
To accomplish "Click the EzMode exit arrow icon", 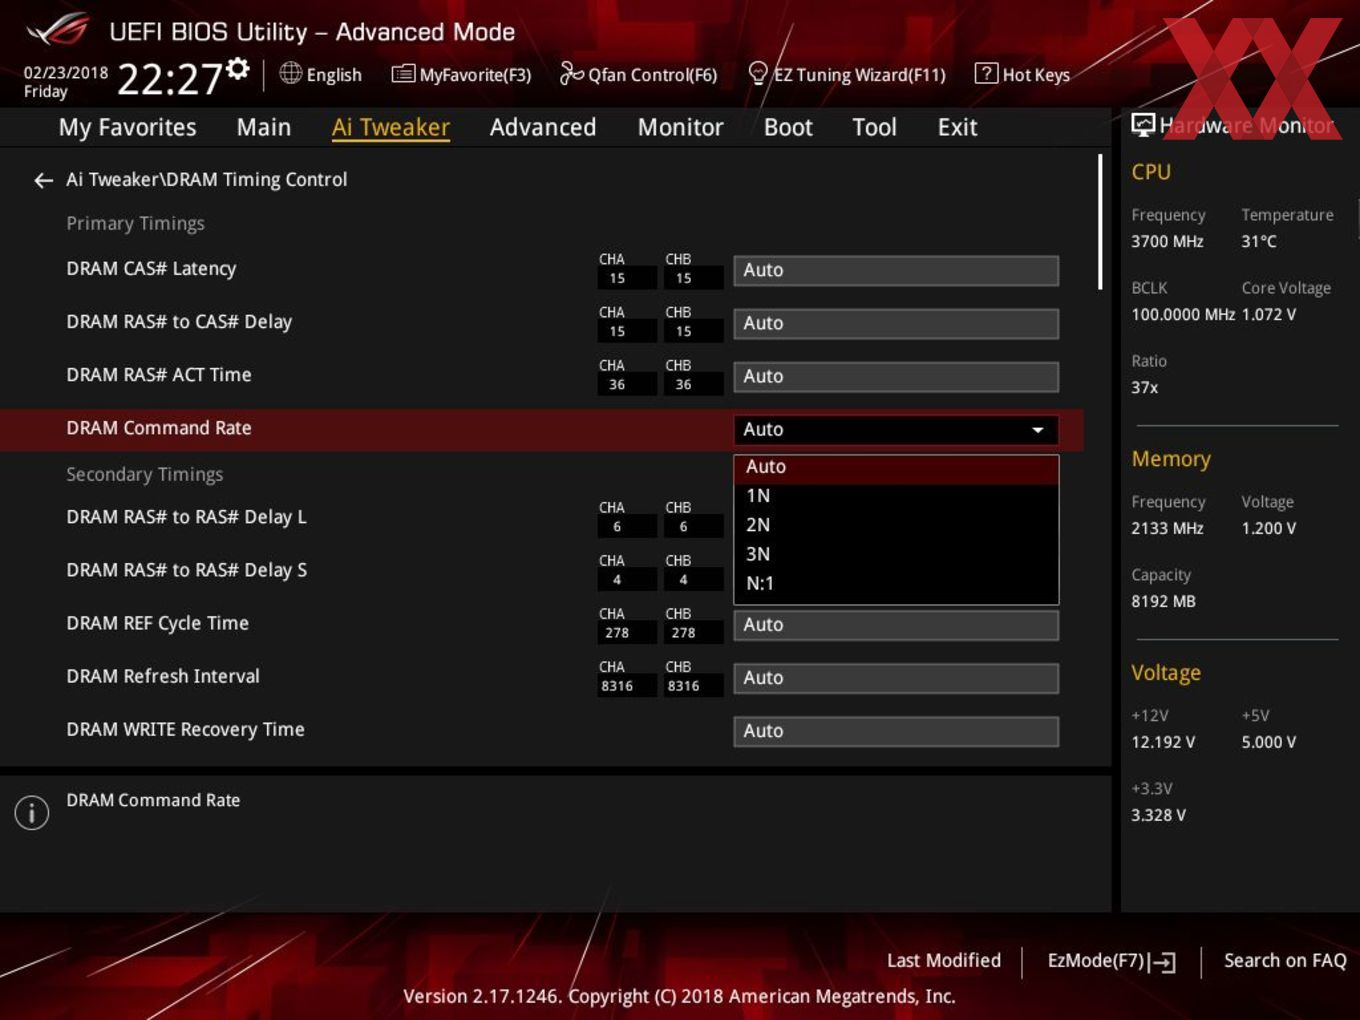I will pyautogui.click(x=1162, y=962).
